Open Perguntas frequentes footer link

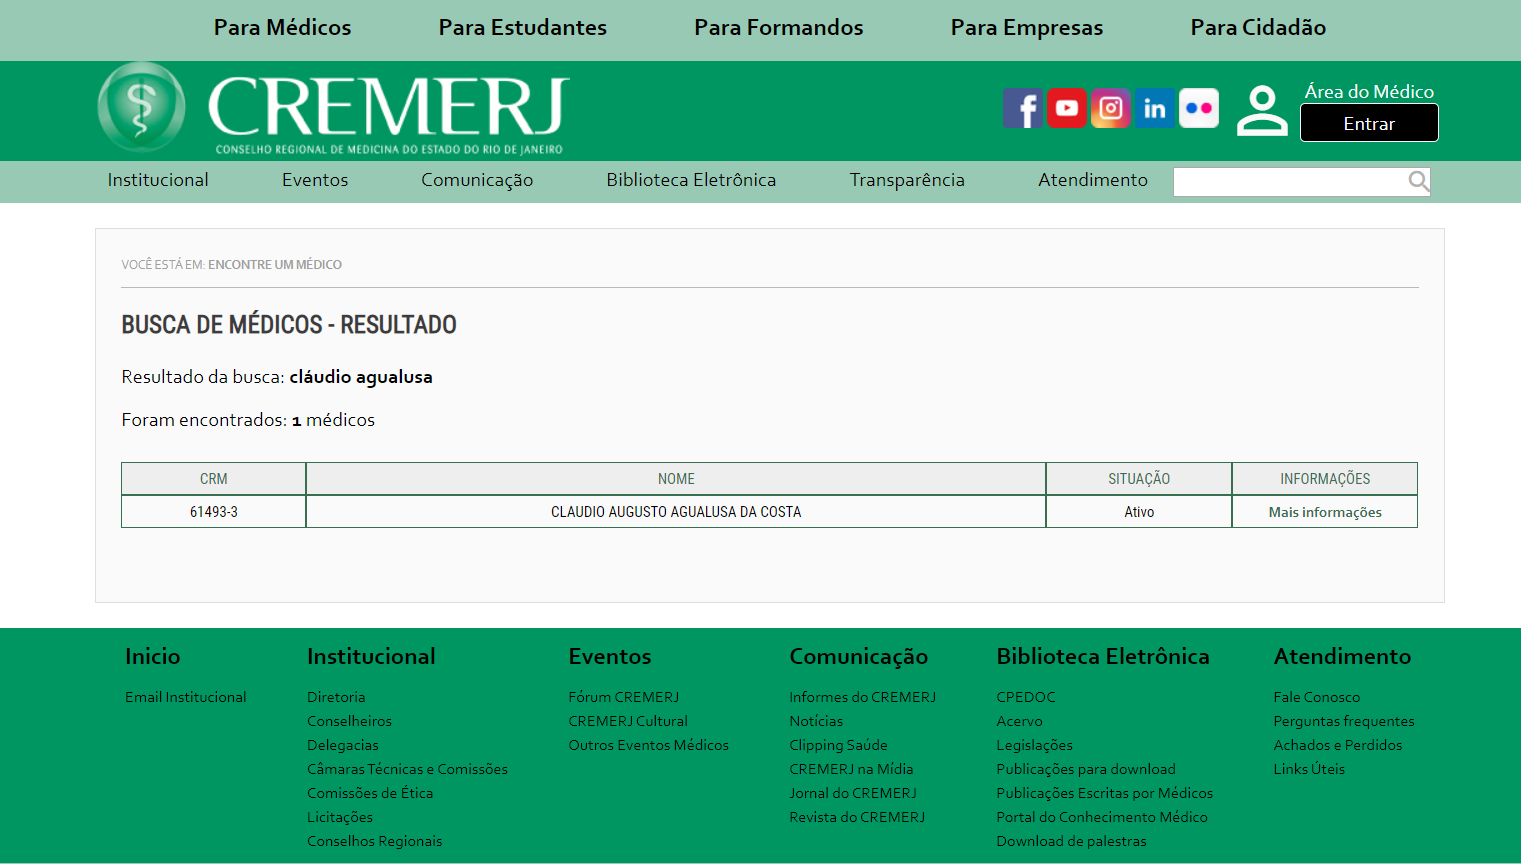pyautogui.click(x=1344, y=721)
